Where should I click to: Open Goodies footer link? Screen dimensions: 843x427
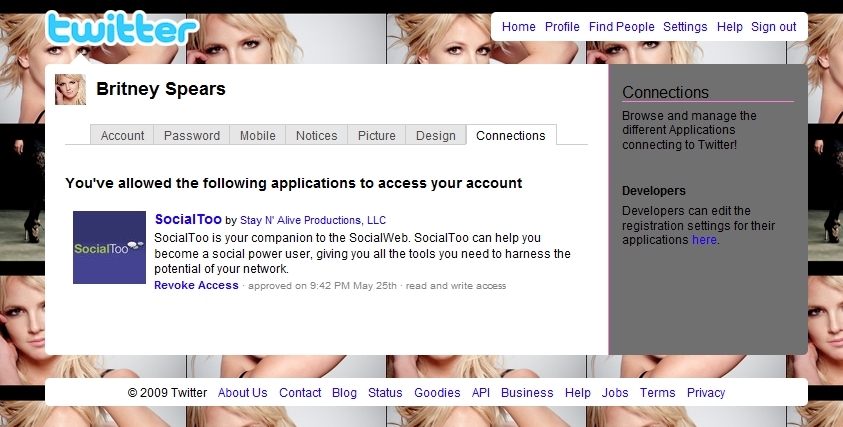[x=437, y=393]
